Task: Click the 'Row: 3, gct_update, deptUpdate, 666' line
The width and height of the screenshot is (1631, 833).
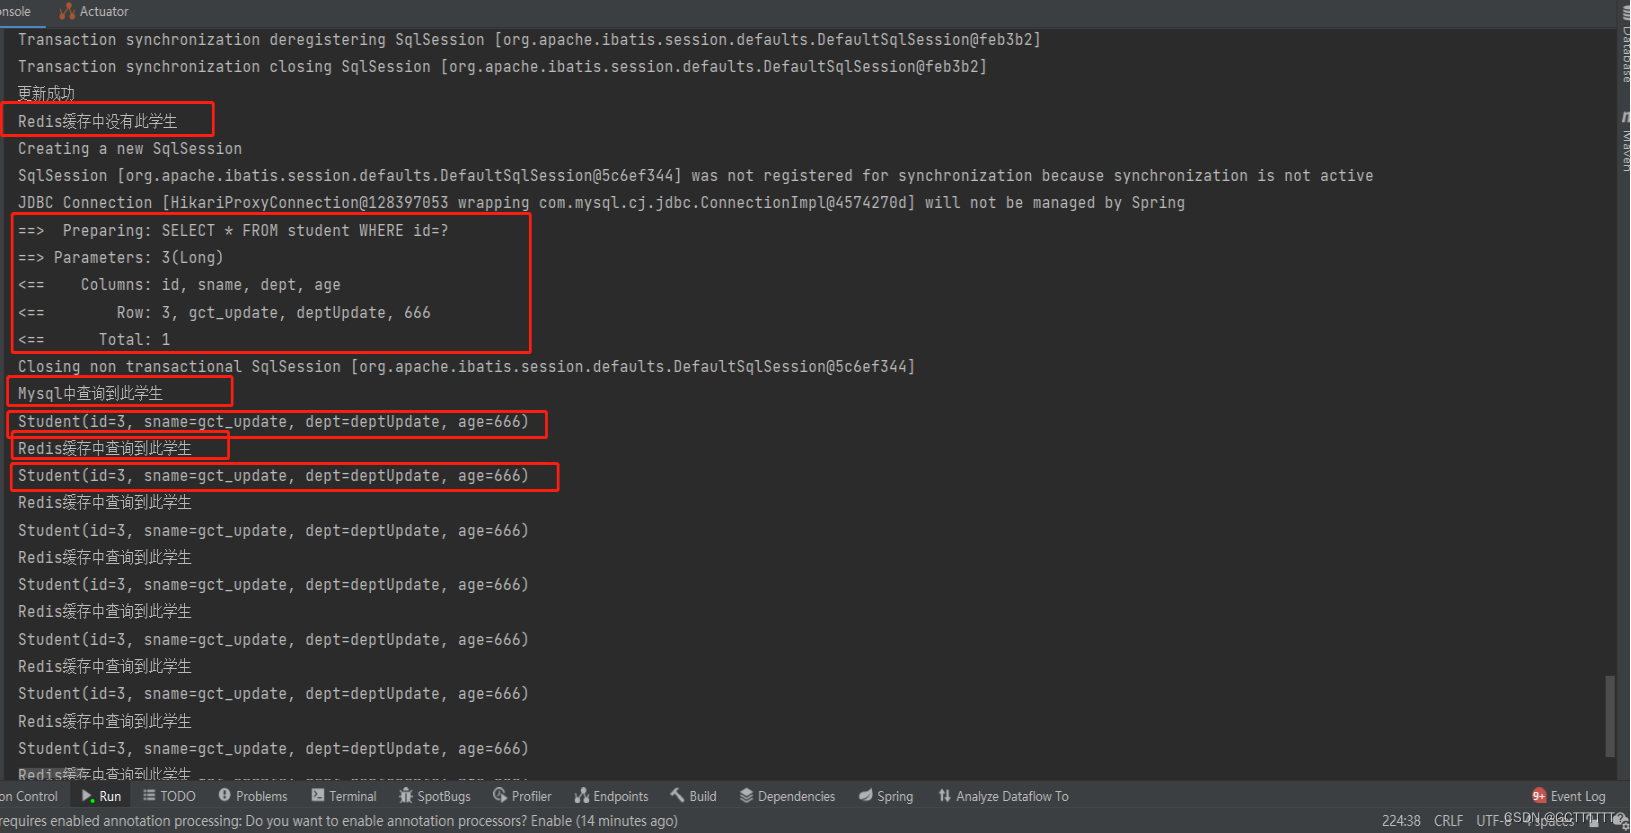Action: click(x=224, y=312)
